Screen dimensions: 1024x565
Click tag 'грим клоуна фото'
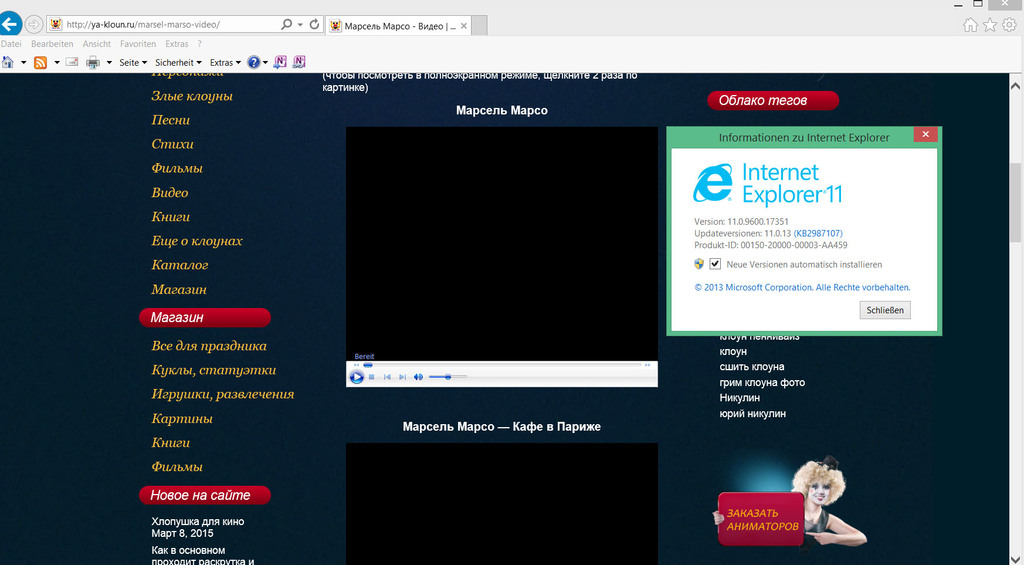[x=762, y=382]
